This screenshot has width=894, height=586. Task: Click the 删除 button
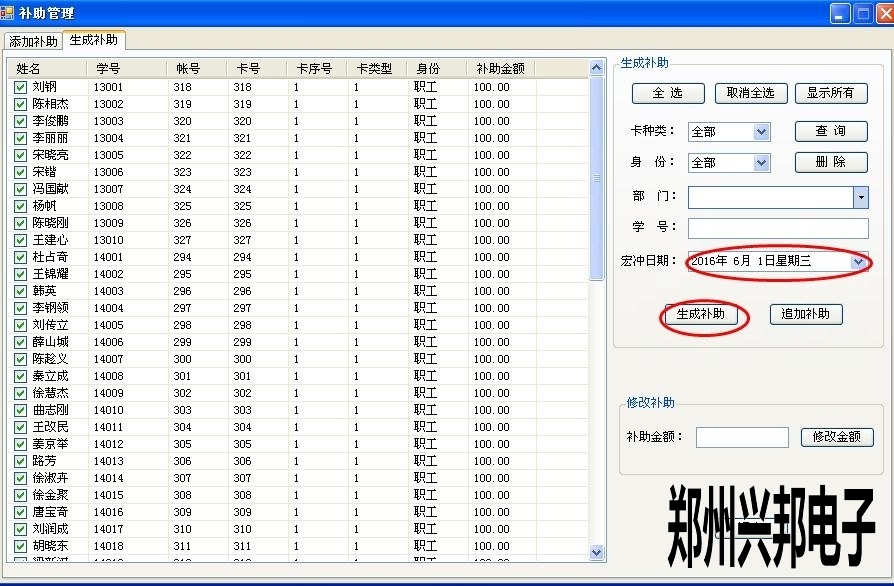point(831,162)
